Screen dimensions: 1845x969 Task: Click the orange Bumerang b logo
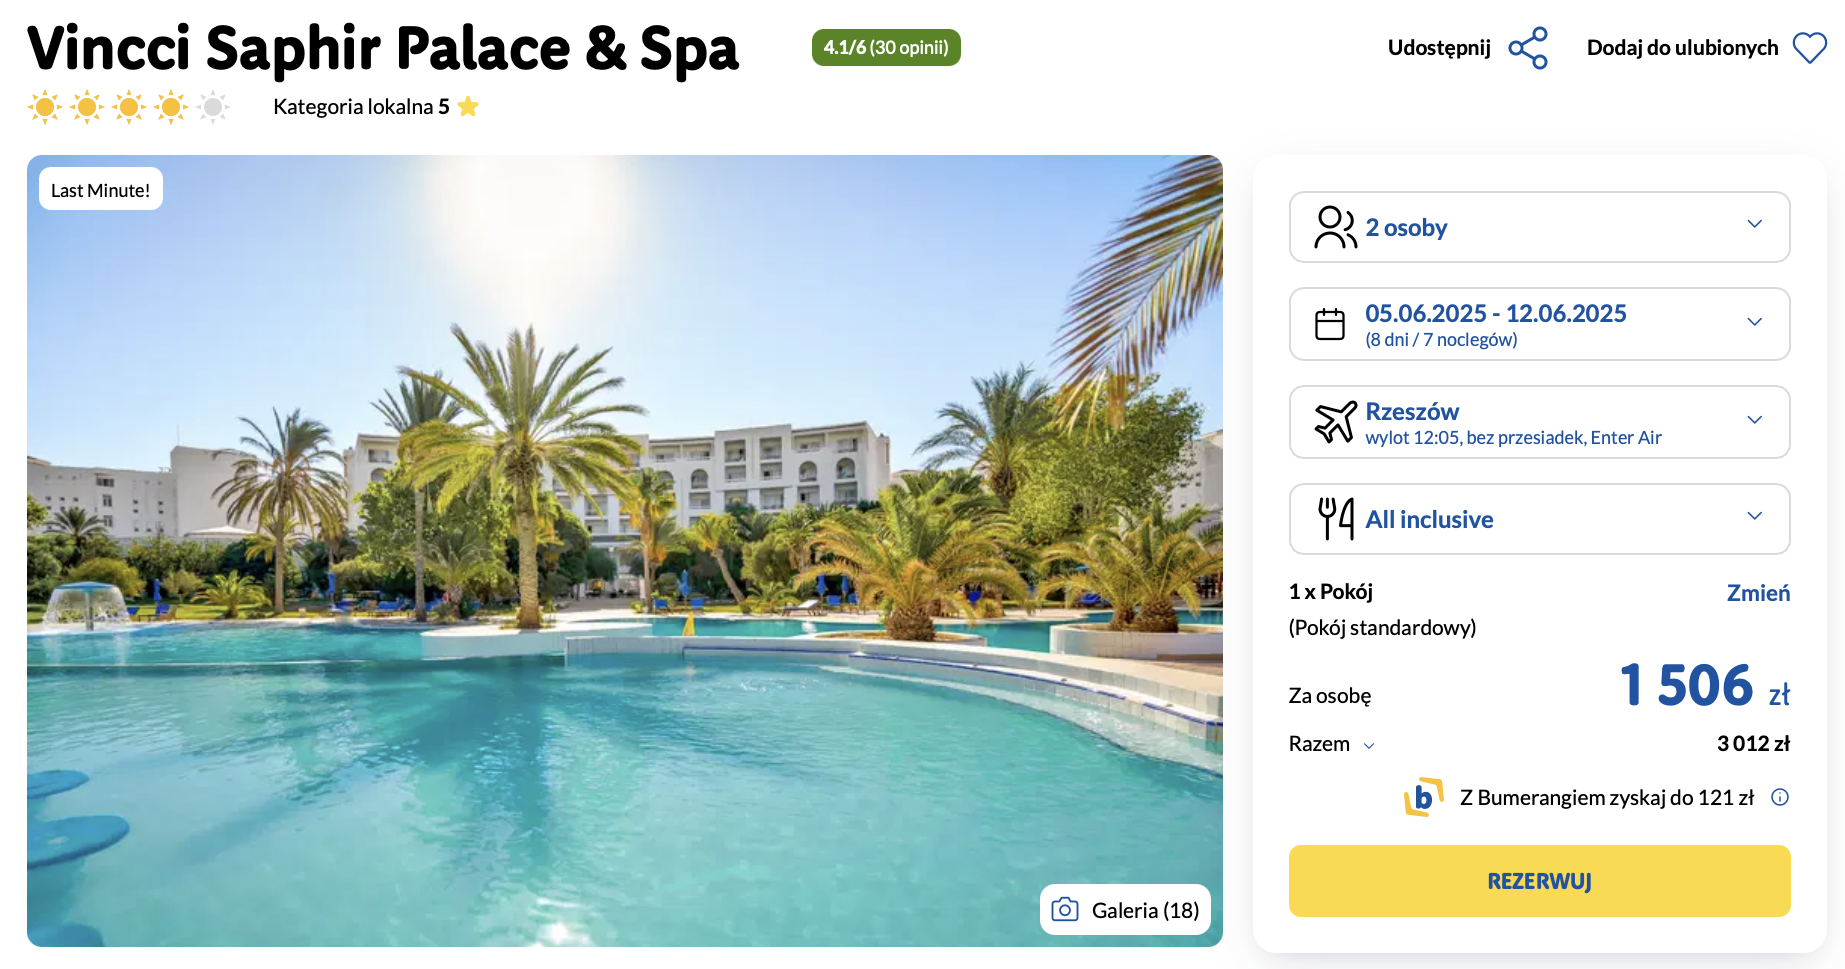pyautogui.click(x=1424, y=797)
